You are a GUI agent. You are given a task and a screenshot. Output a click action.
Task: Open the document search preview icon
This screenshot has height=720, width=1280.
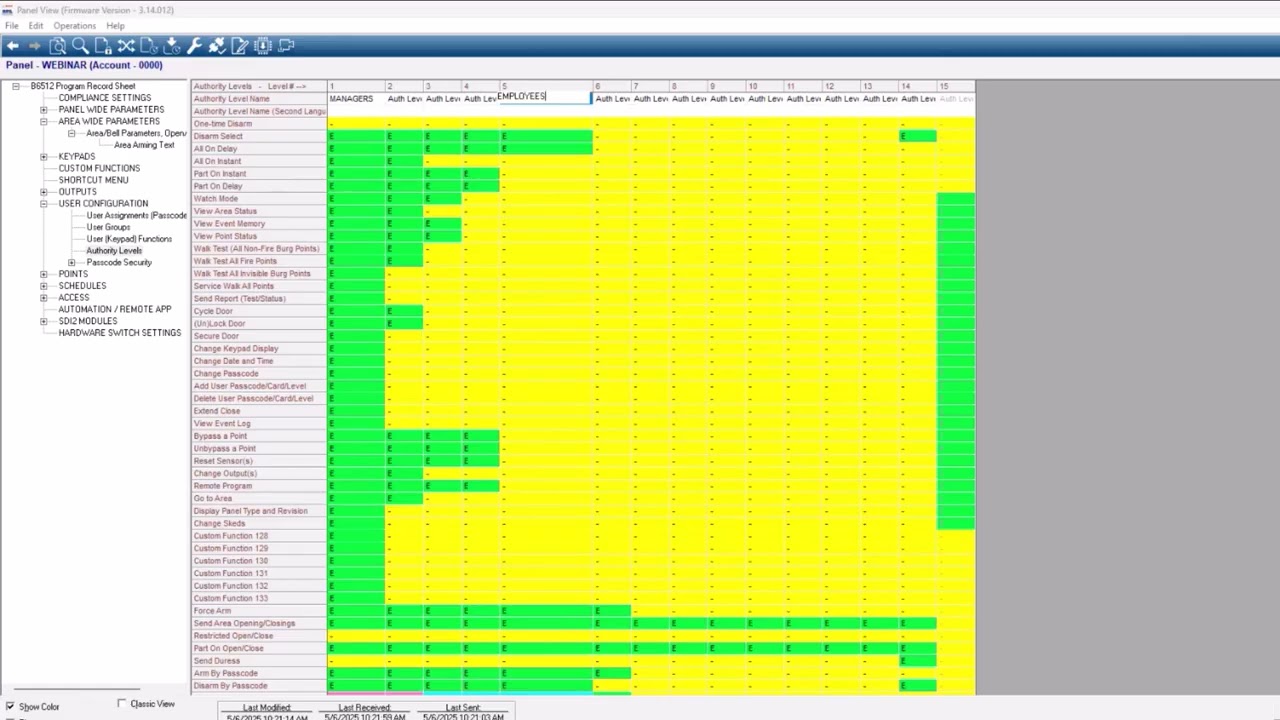click(x=58, y=45)
